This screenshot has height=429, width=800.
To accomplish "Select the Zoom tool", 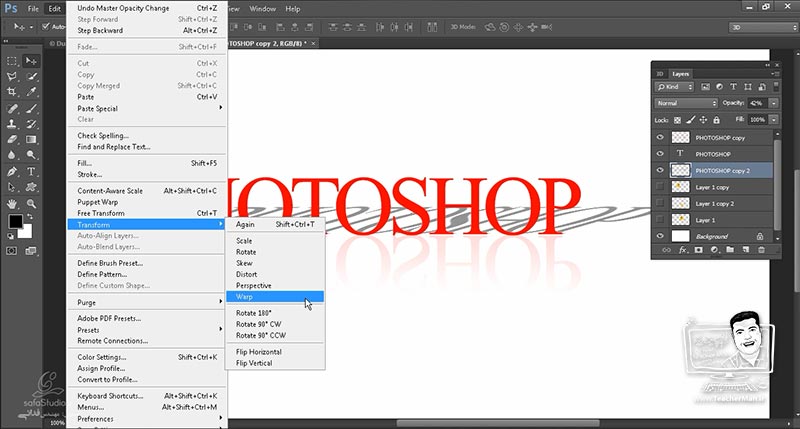I will point(31,204).
